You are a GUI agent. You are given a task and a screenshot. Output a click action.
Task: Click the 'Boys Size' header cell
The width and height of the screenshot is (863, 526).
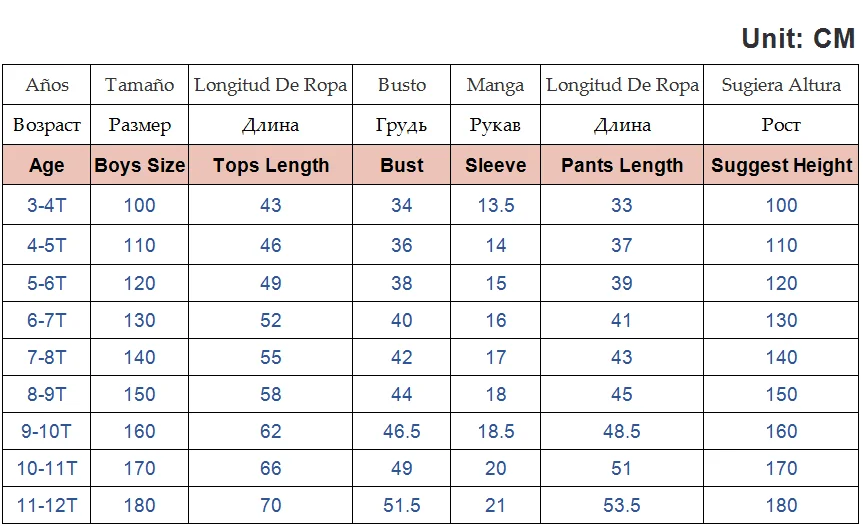point(140,166)
